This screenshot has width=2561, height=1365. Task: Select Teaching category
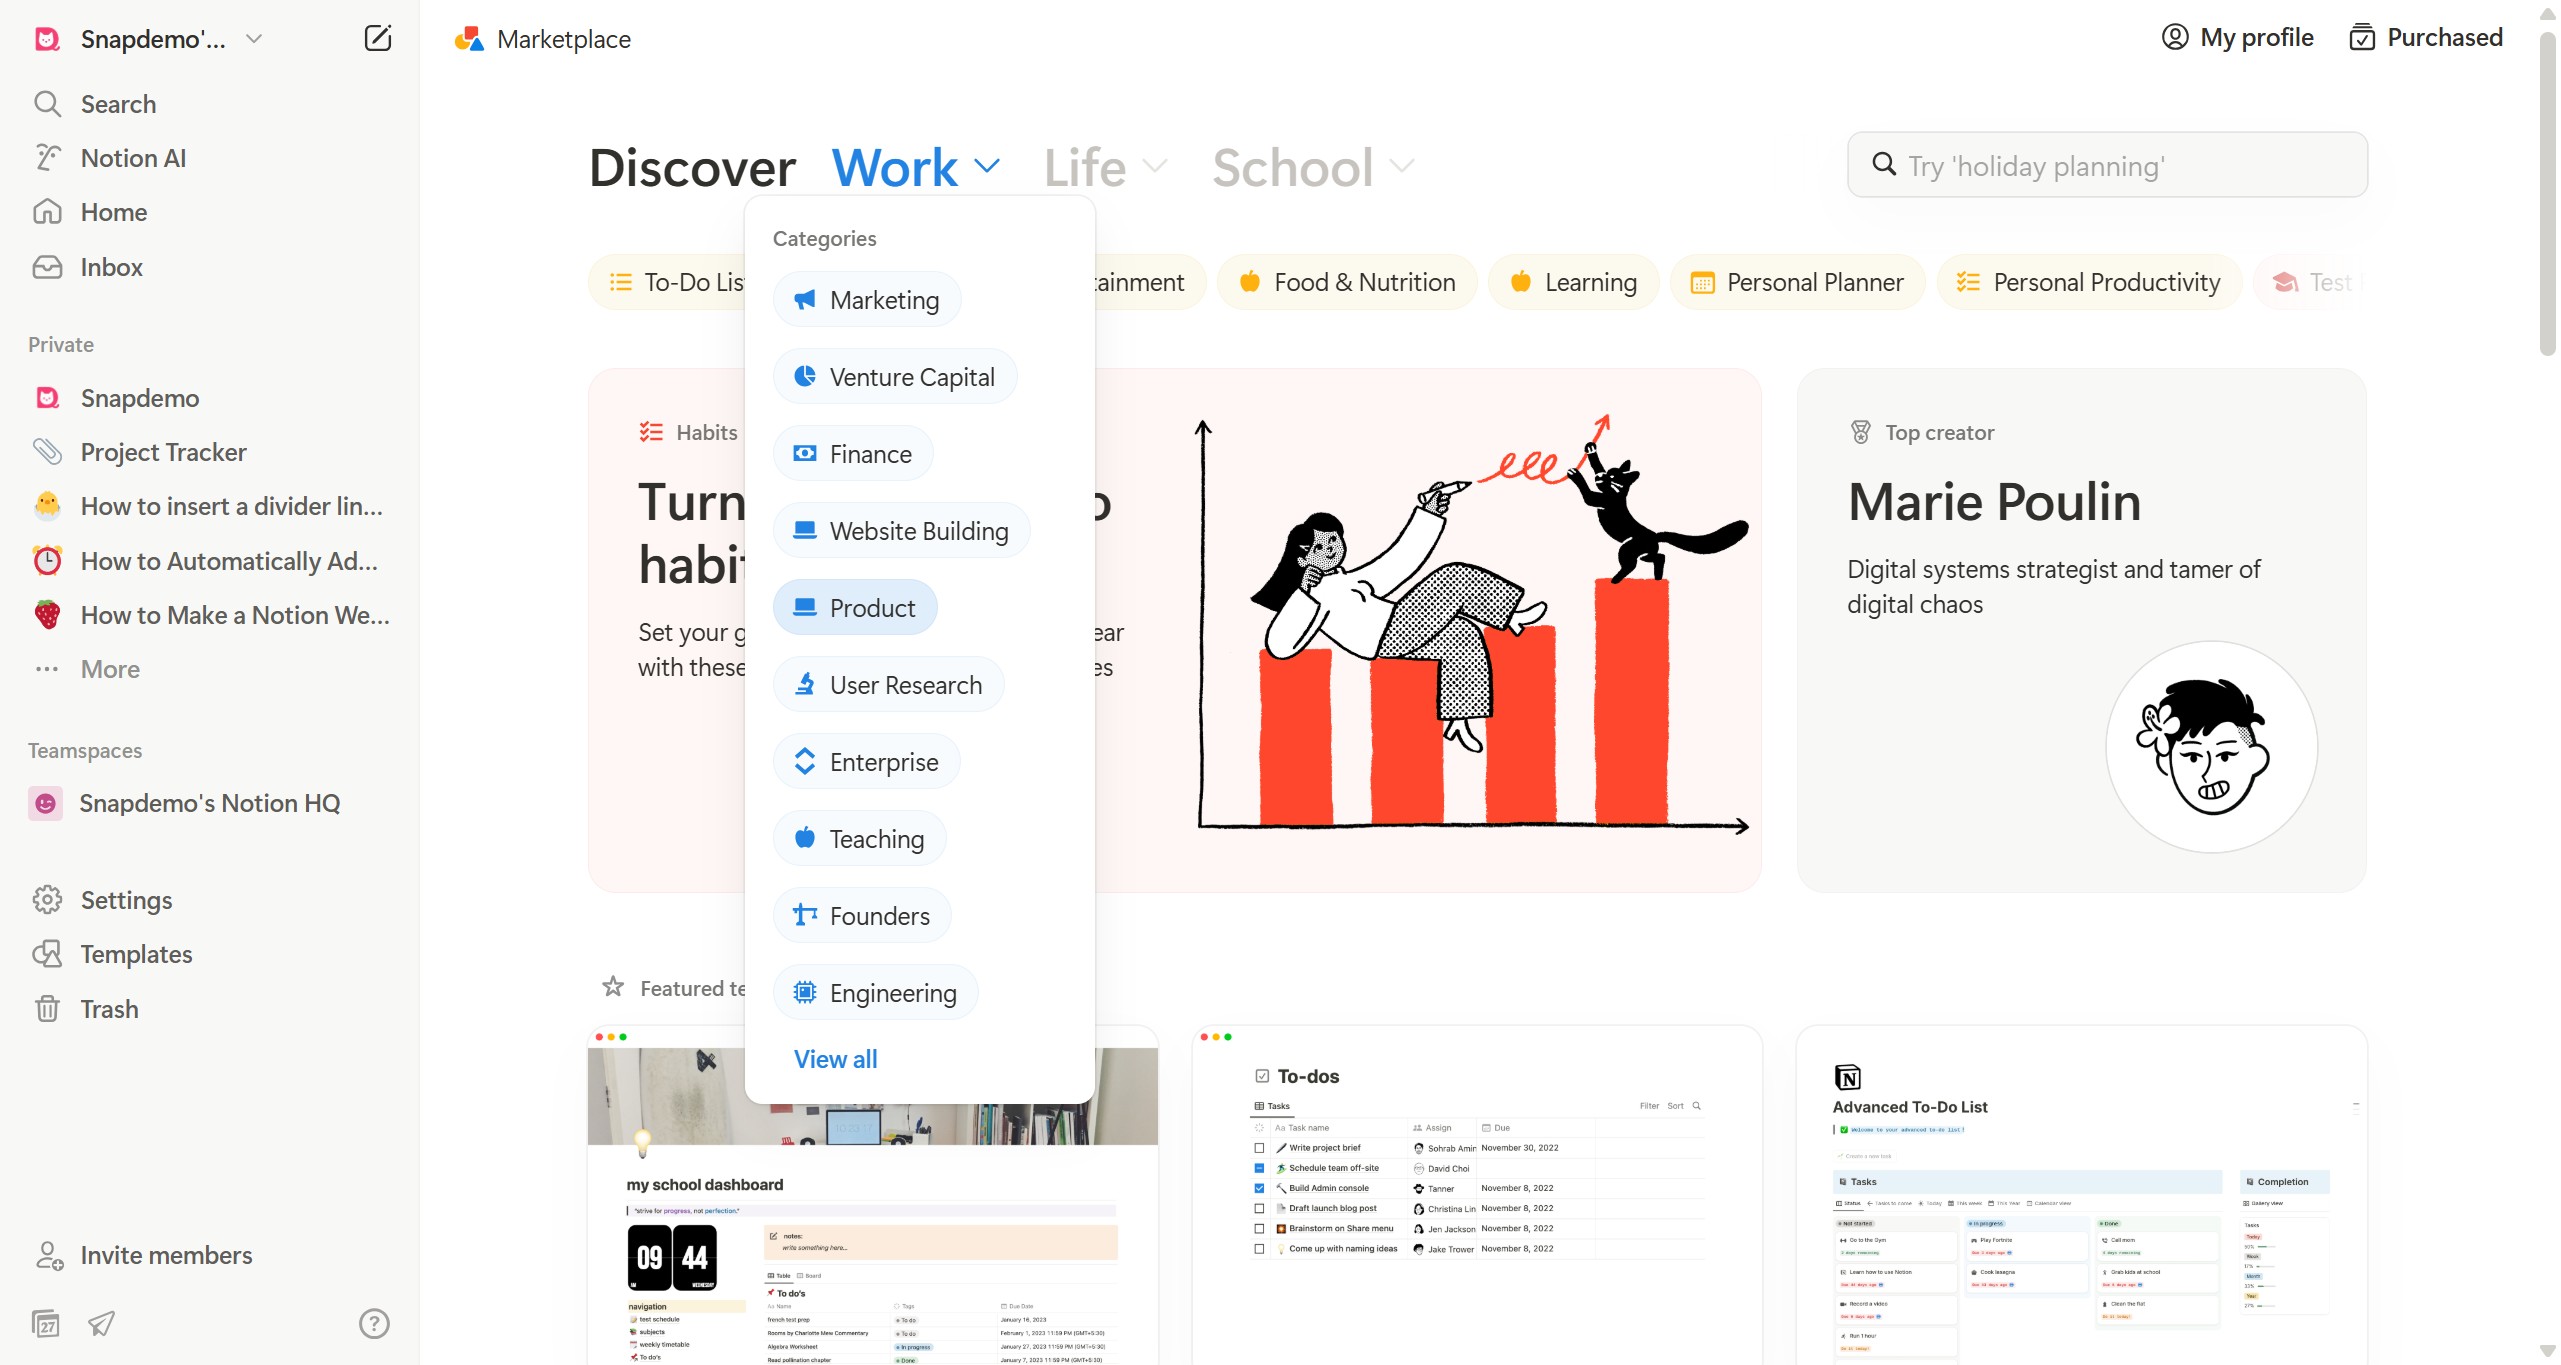pos(859,839)
